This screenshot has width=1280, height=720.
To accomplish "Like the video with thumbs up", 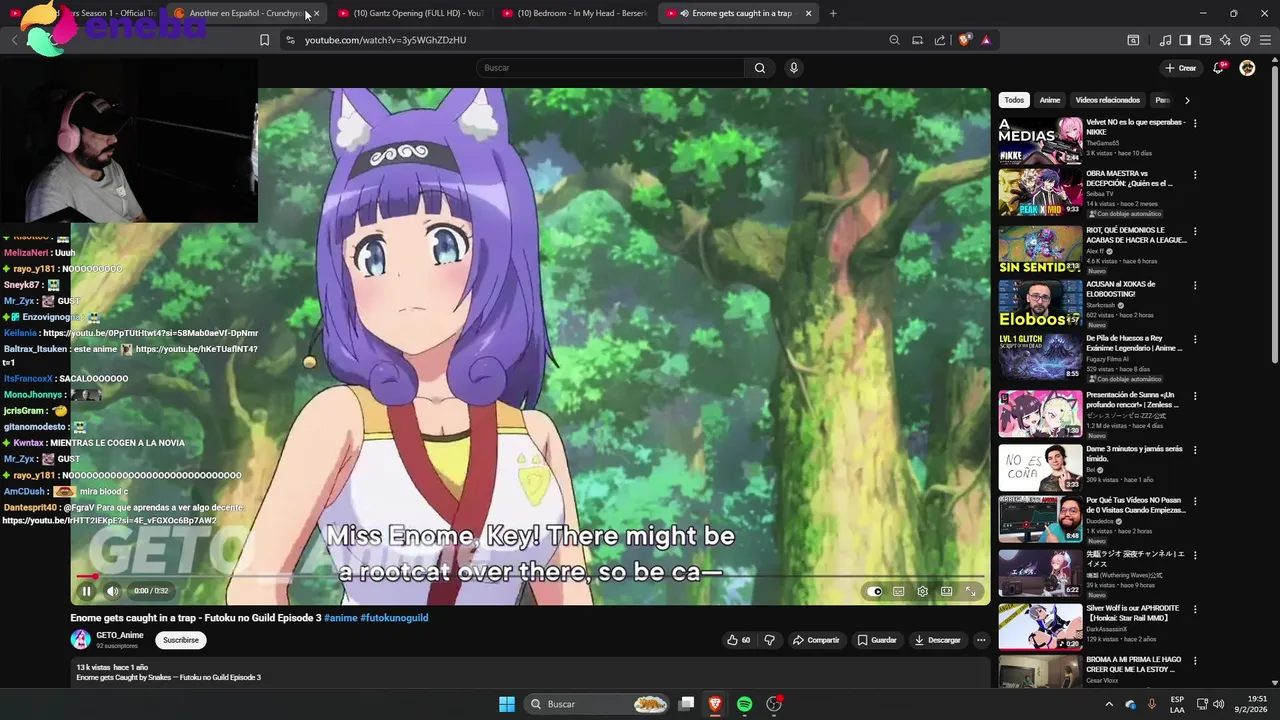I will [739, 640].
